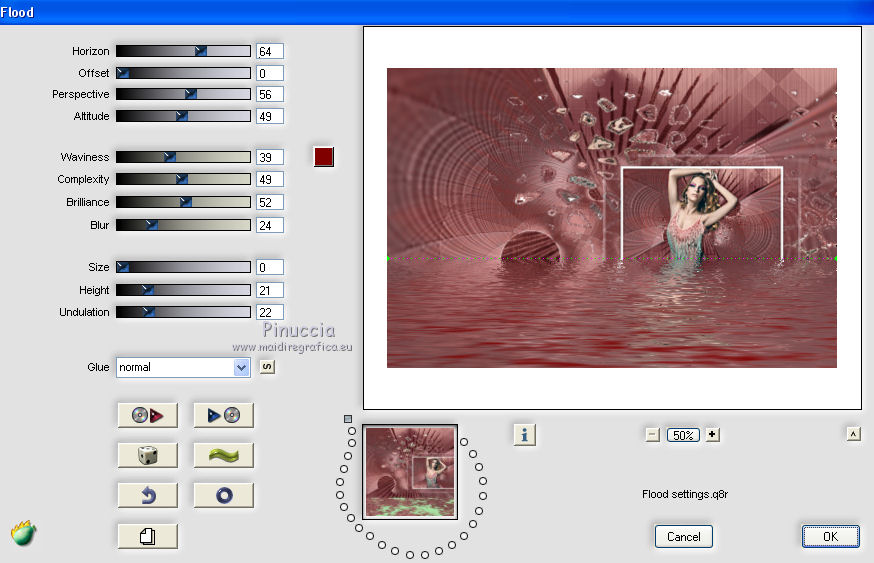Click the load settings disc-to-arrow button
874x563 pixels.
[x=148, y=415]
